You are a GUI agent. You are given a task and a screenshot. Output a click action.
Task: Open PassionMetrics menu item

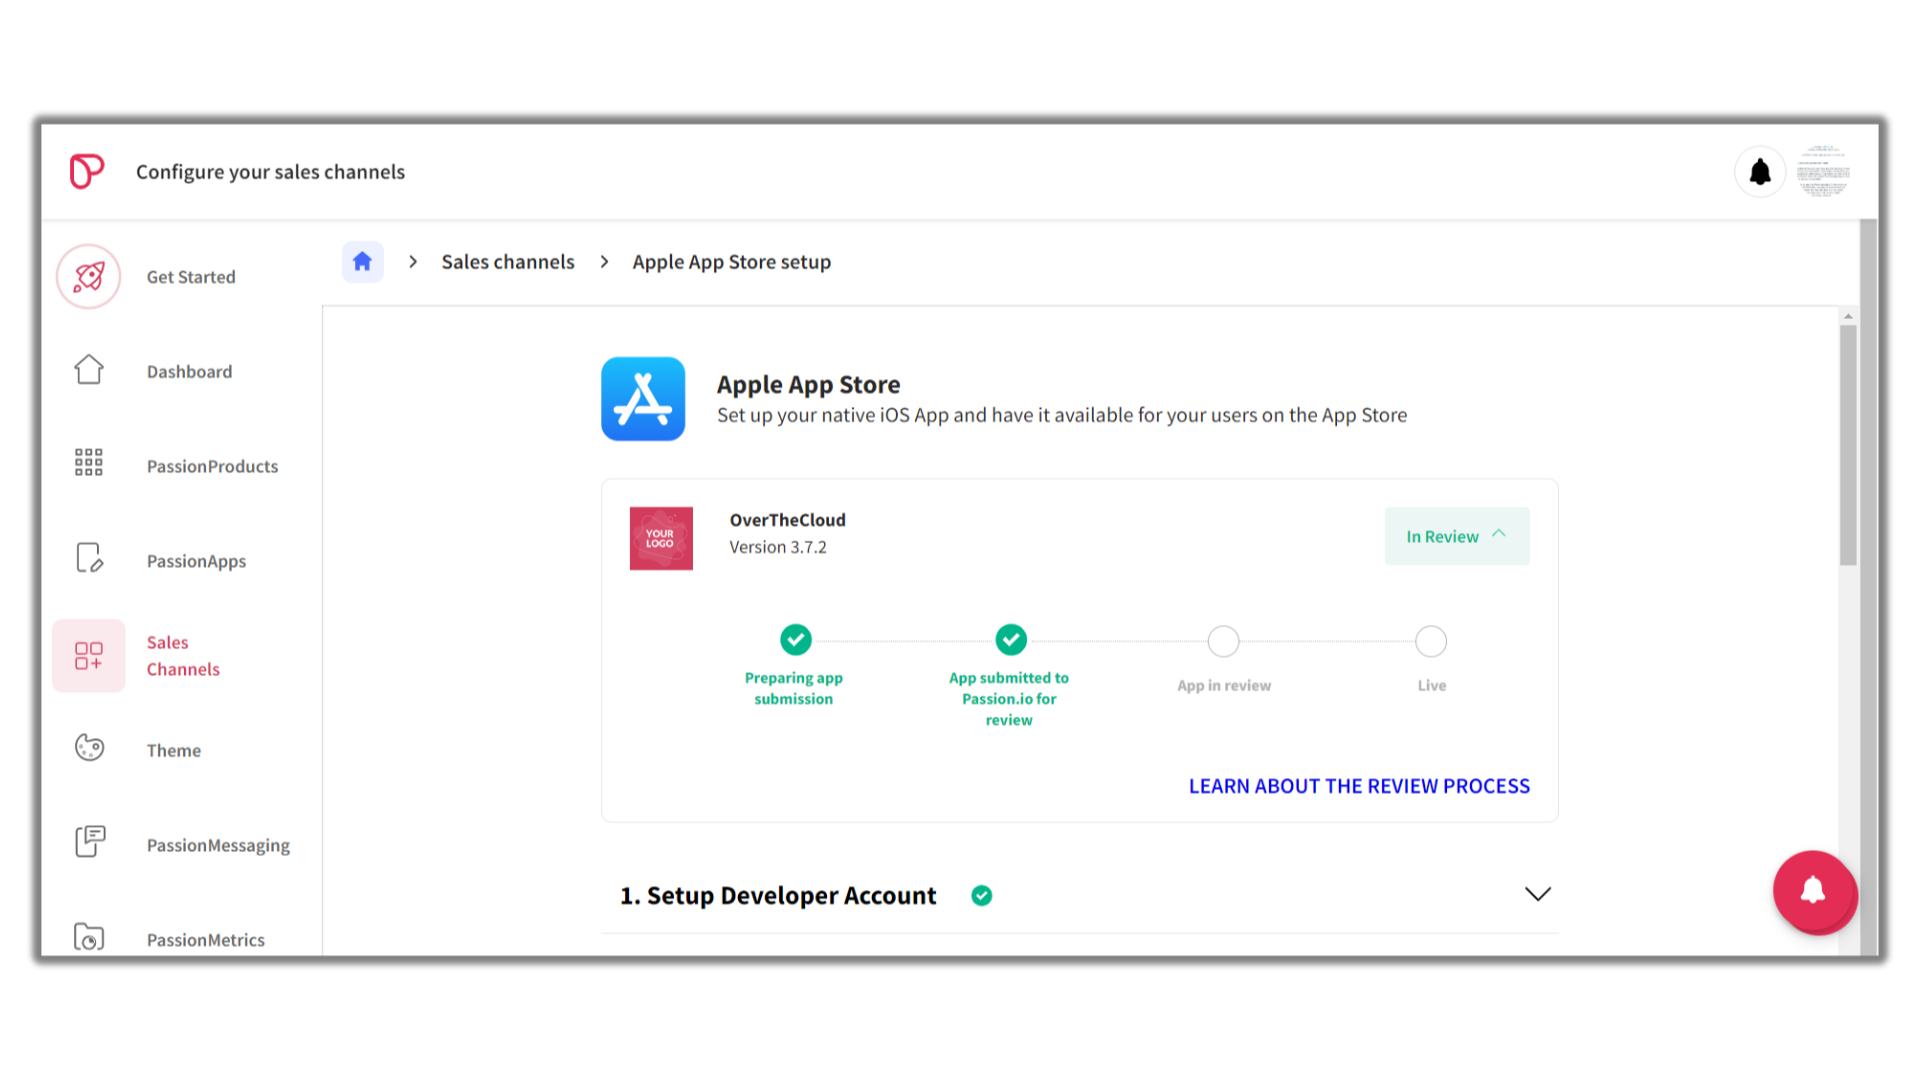[x=205, y=940]
